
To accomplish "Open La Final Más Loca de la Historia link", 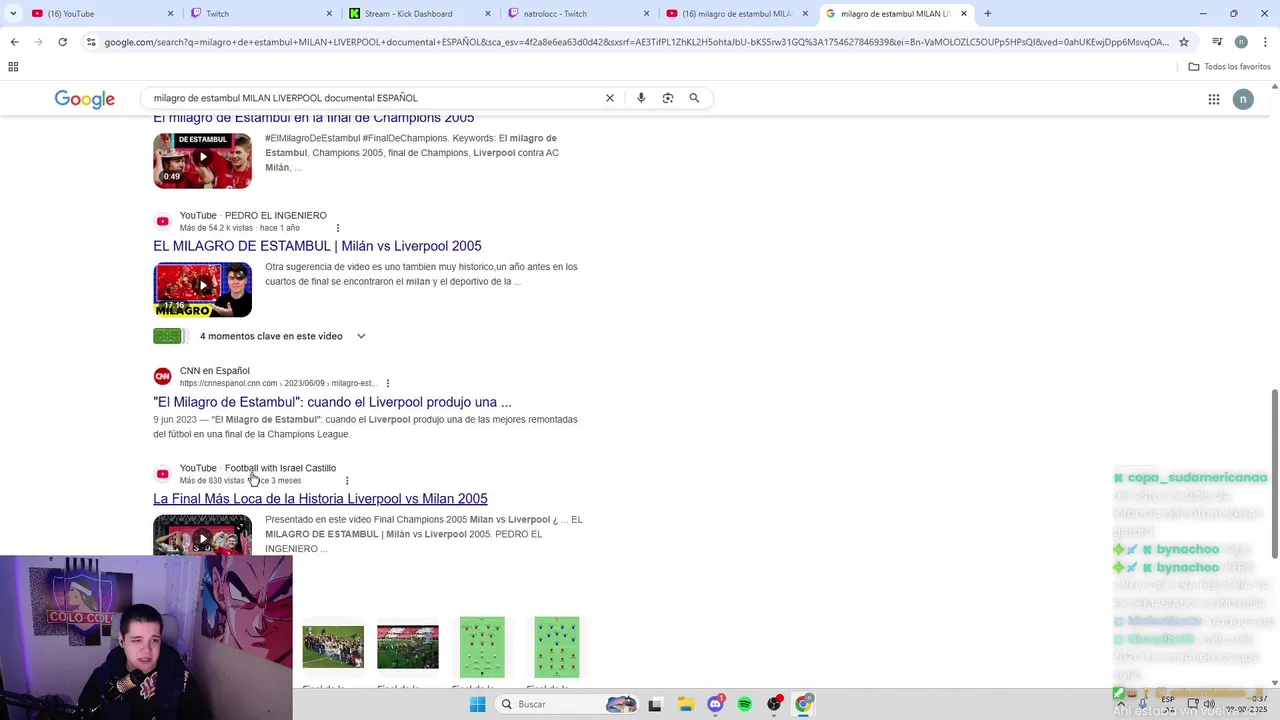I will click(x=320, y=499).
